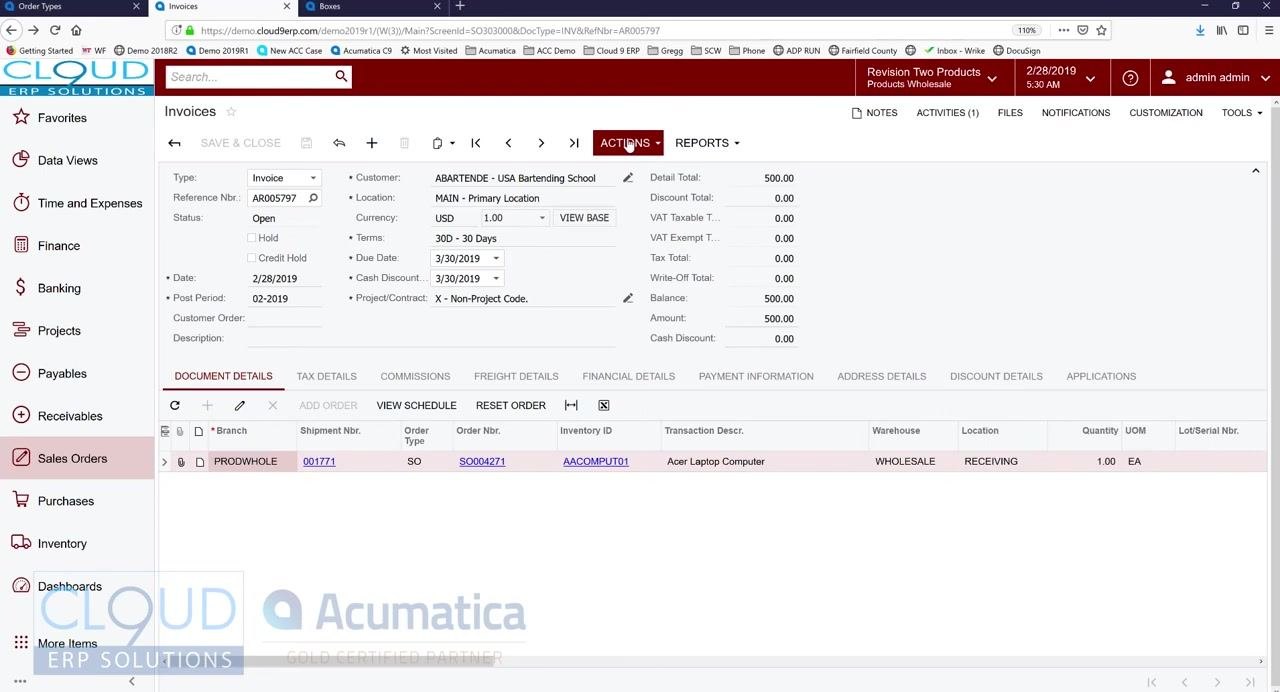Screen dimensions: 1280x692
Task: Open inventory item AACOMPUT01 link
Action: click(596, 461)
